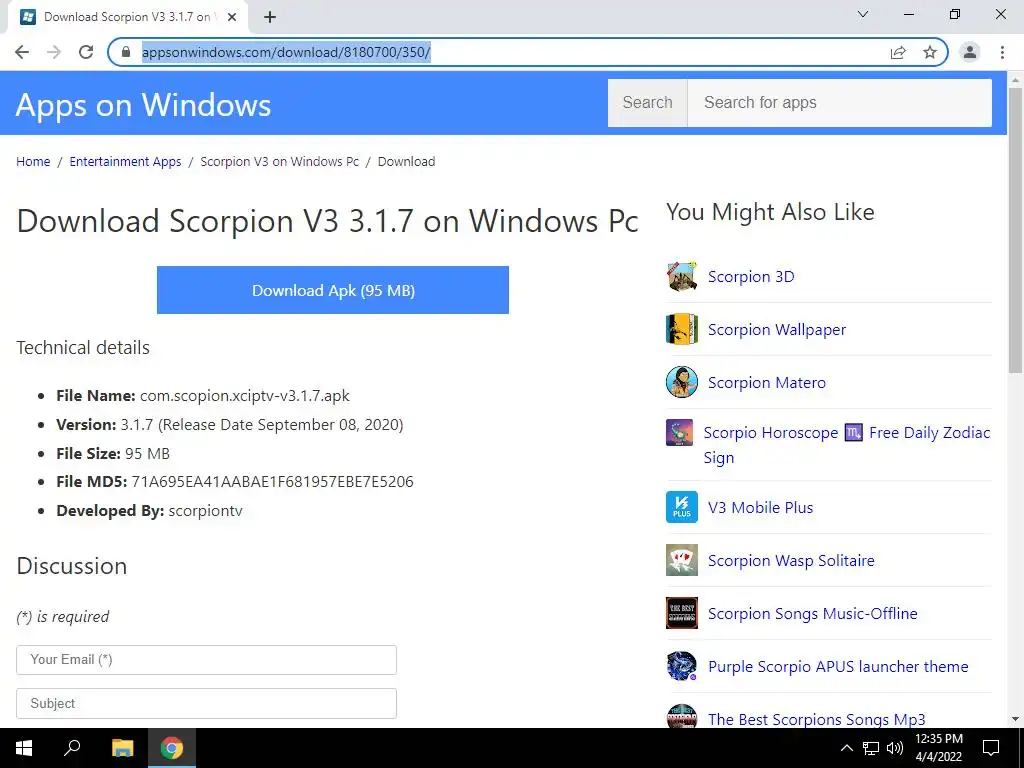Open the Scorpion Matero link
1024x768 pixels.
pyautogui.click(x=767, y=382)
